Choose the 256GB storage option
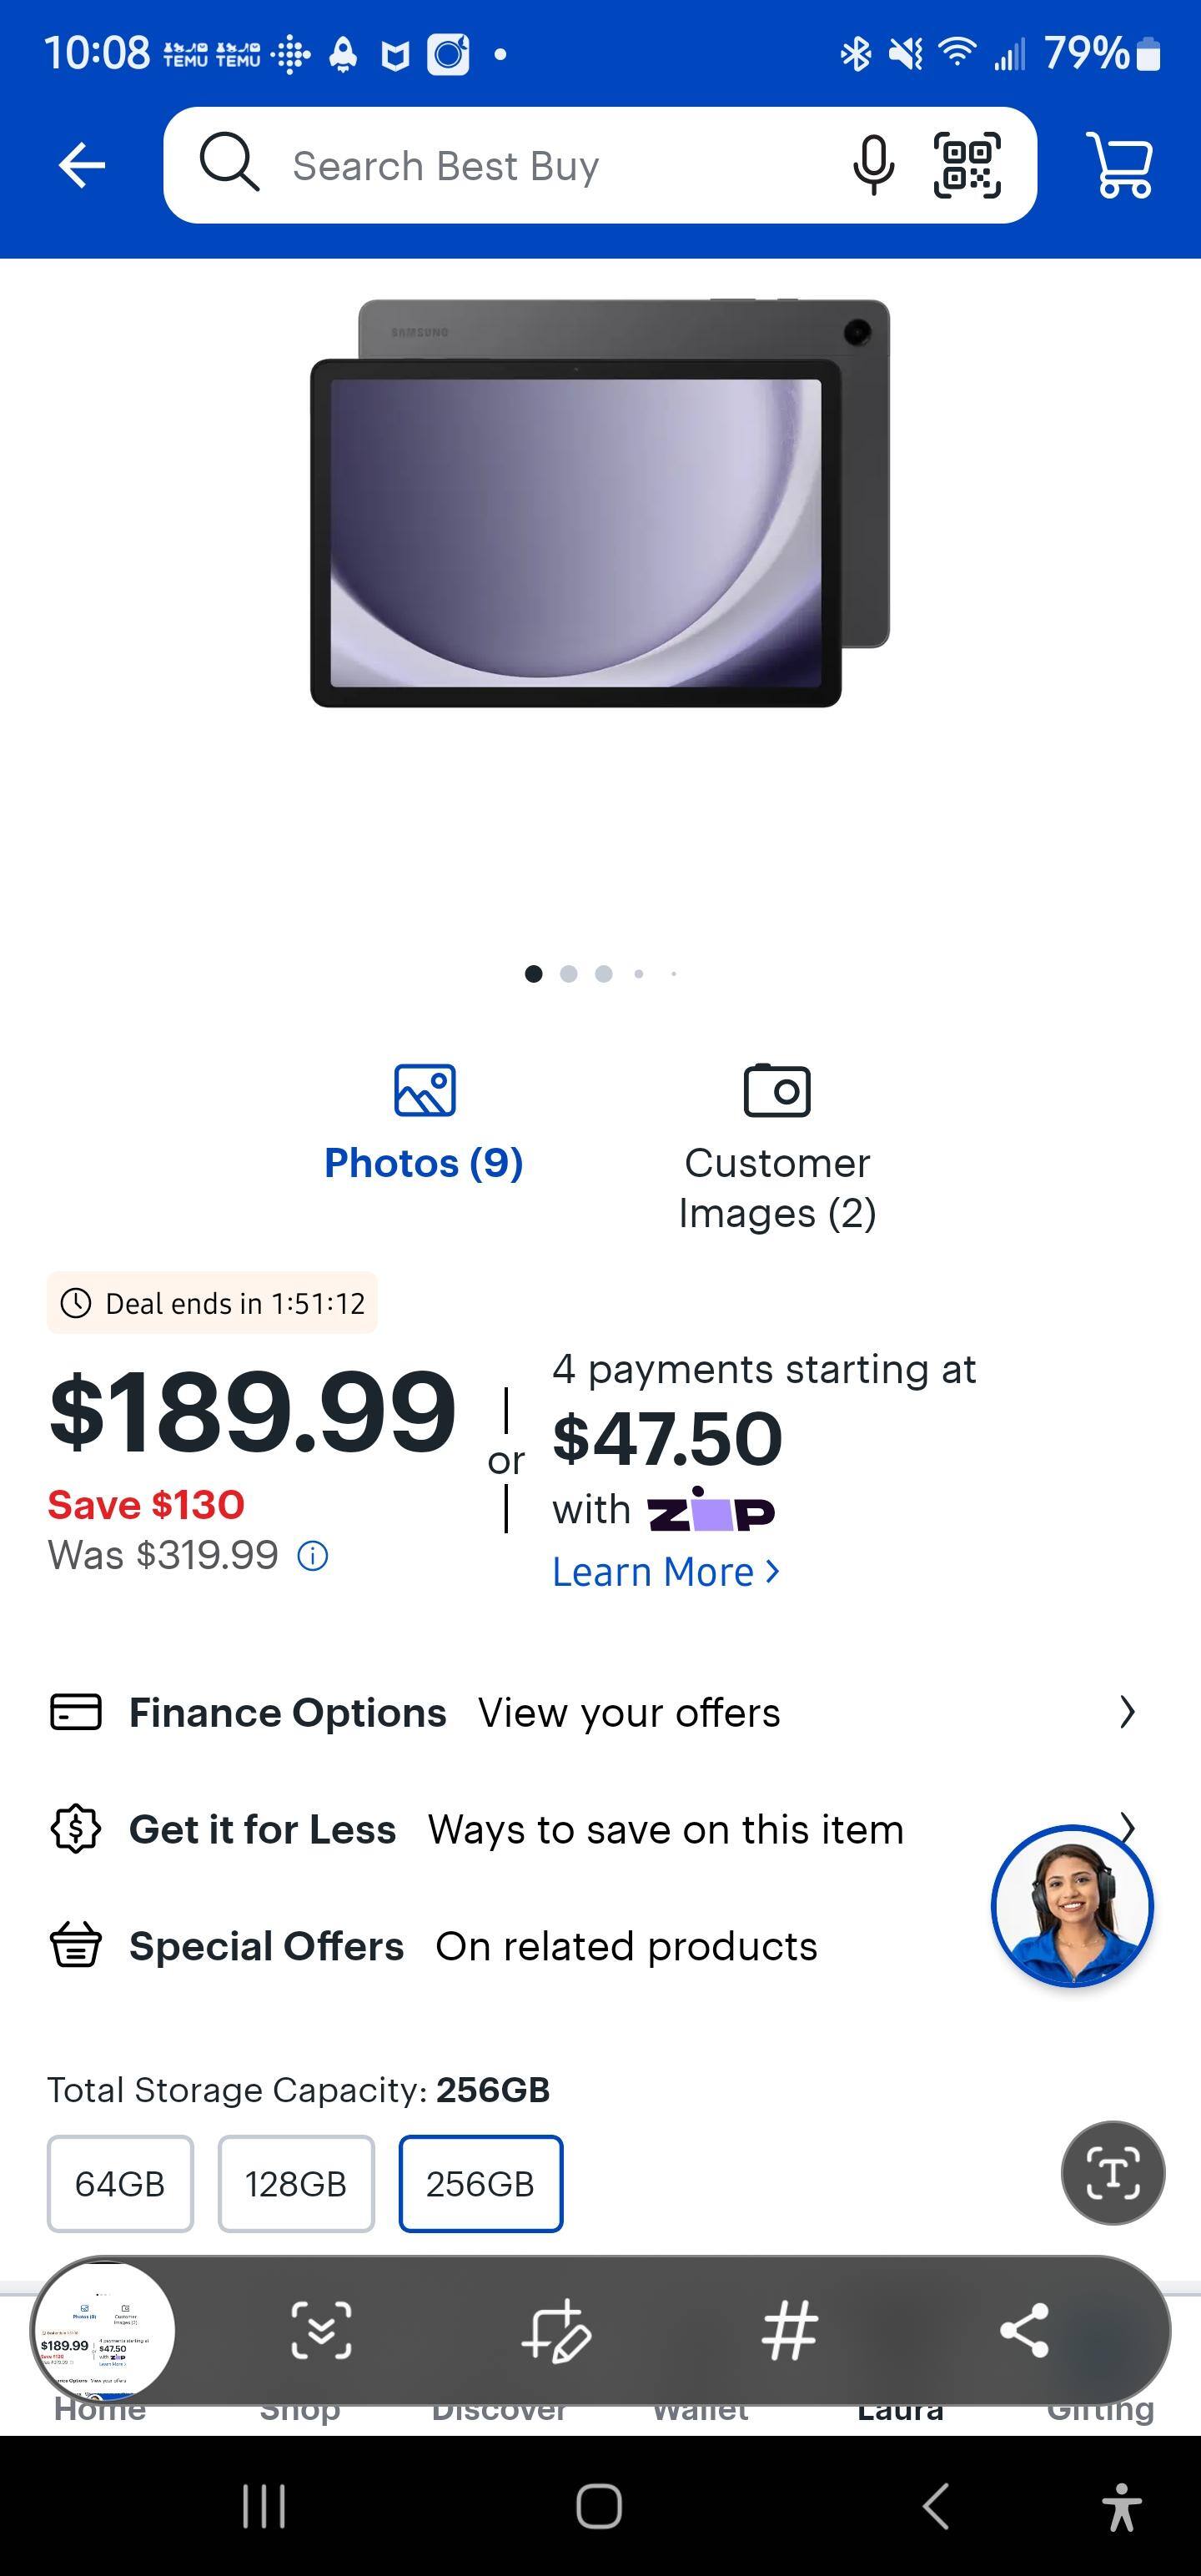 point(481,2183)
